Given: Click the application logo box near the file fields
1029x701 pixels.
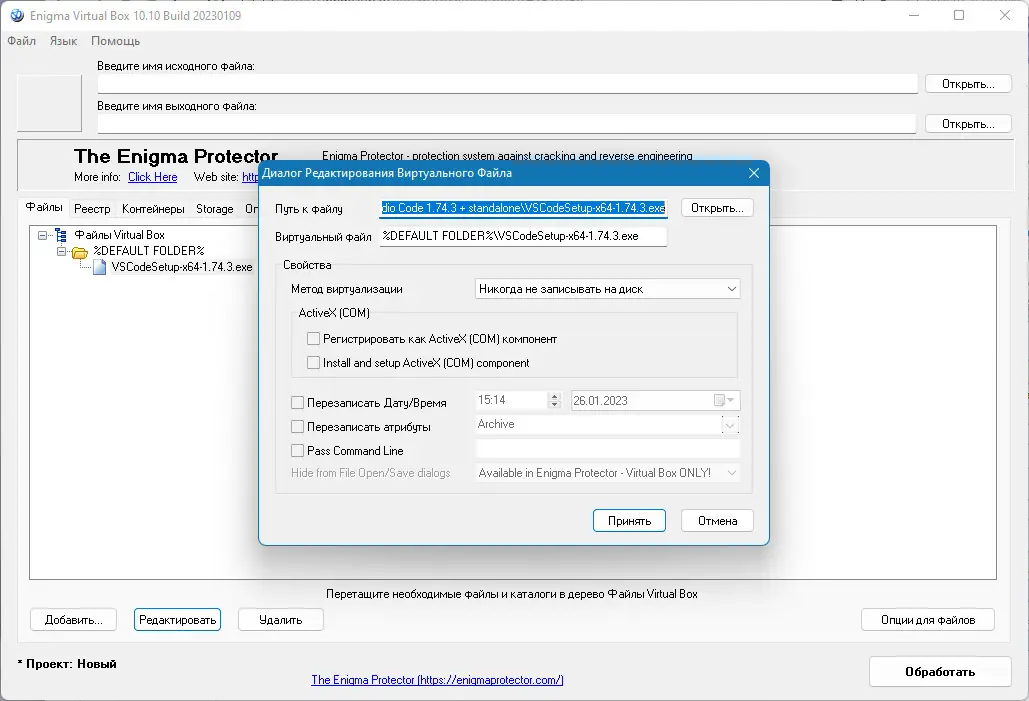Looking at the screenshot, I should tap(49, 103).
